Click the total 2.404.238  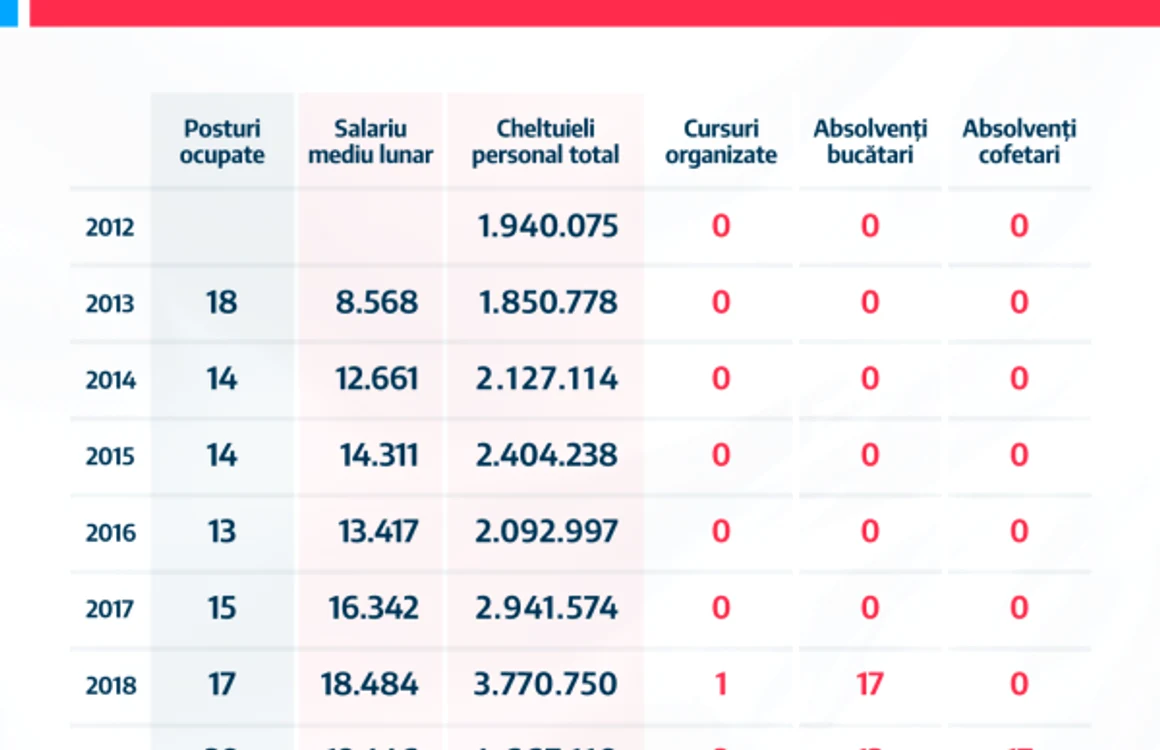tap(546, 455)
